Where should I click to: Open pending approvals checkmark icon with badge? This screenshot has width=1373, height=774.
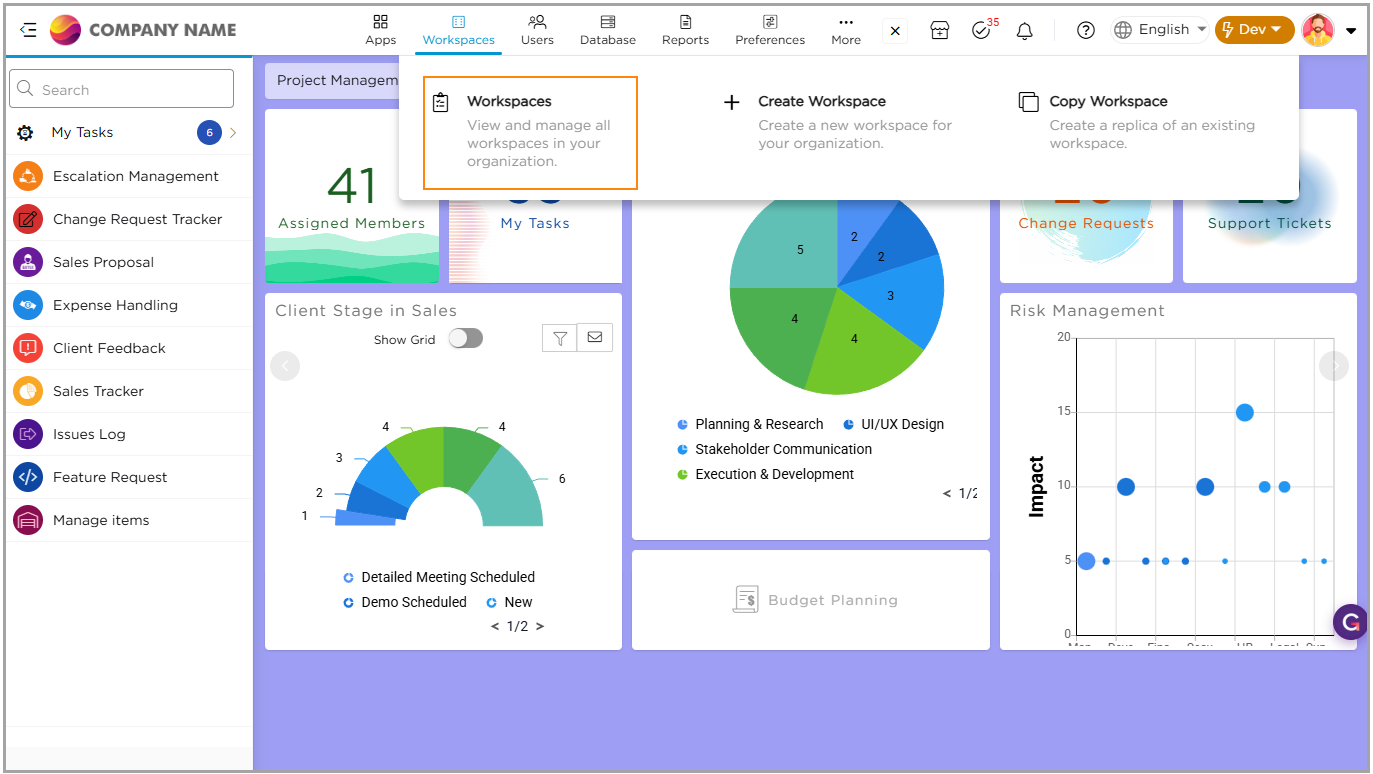tap(981, 31)
